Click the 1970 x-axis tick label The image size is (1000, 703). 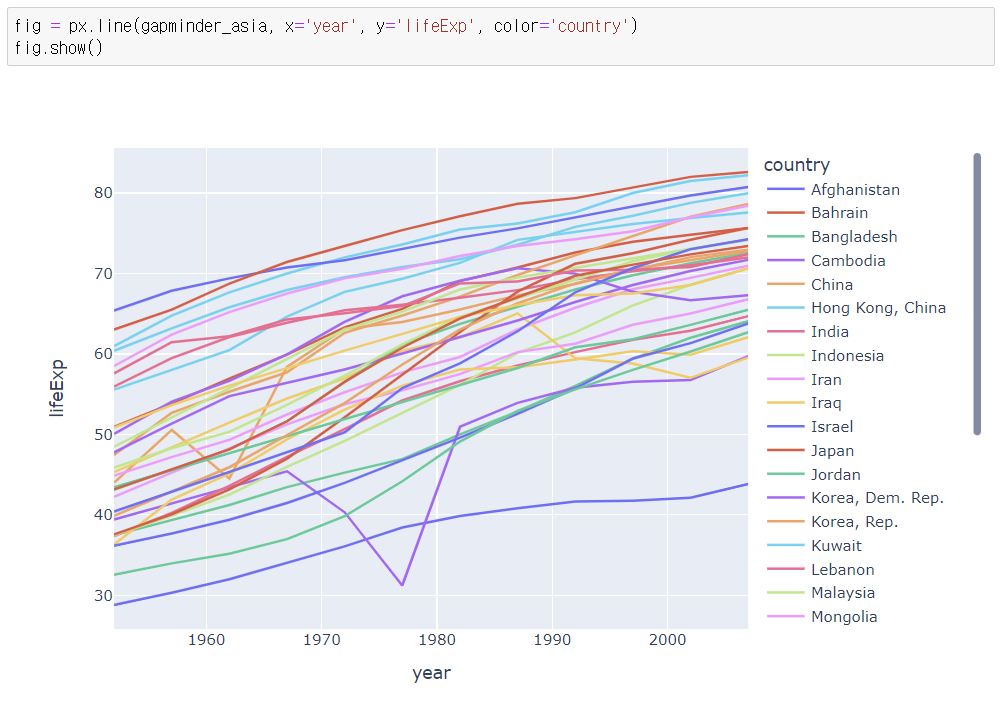(321, 640)
